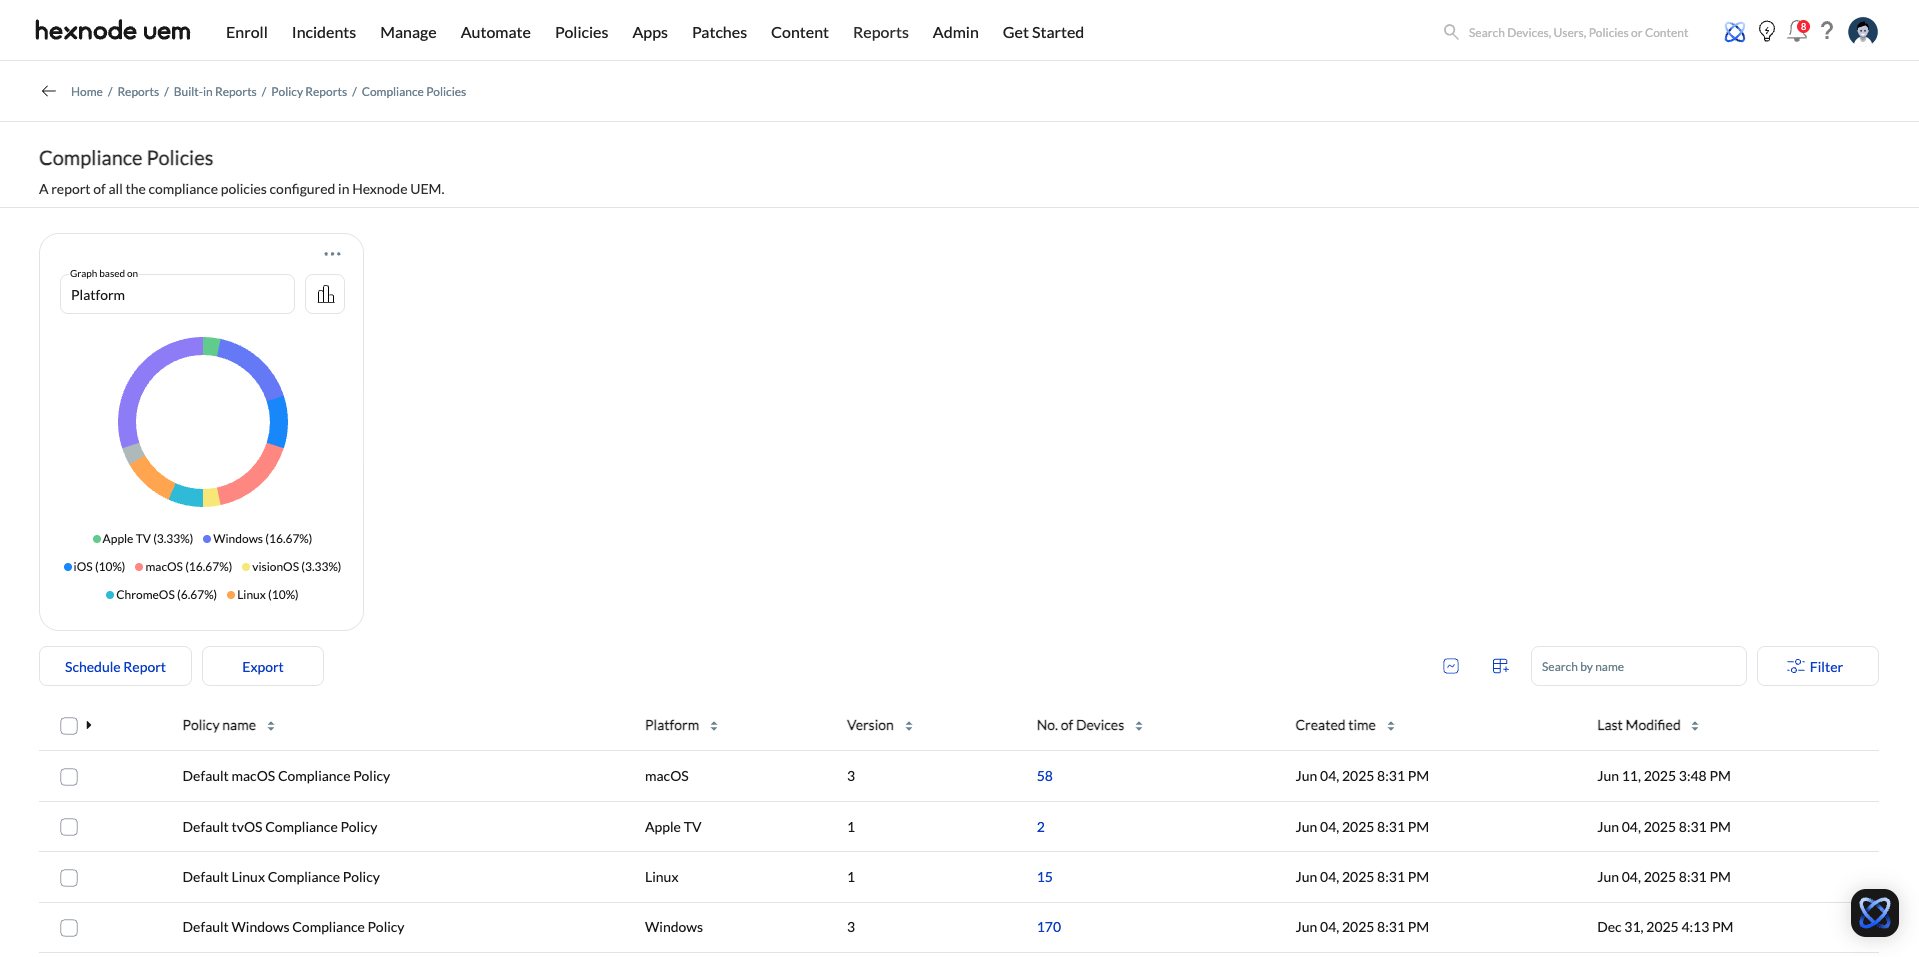This screenshot has width=1919, height=957.
Task: Click the column customization table icon
Action: coord(1500,666)
